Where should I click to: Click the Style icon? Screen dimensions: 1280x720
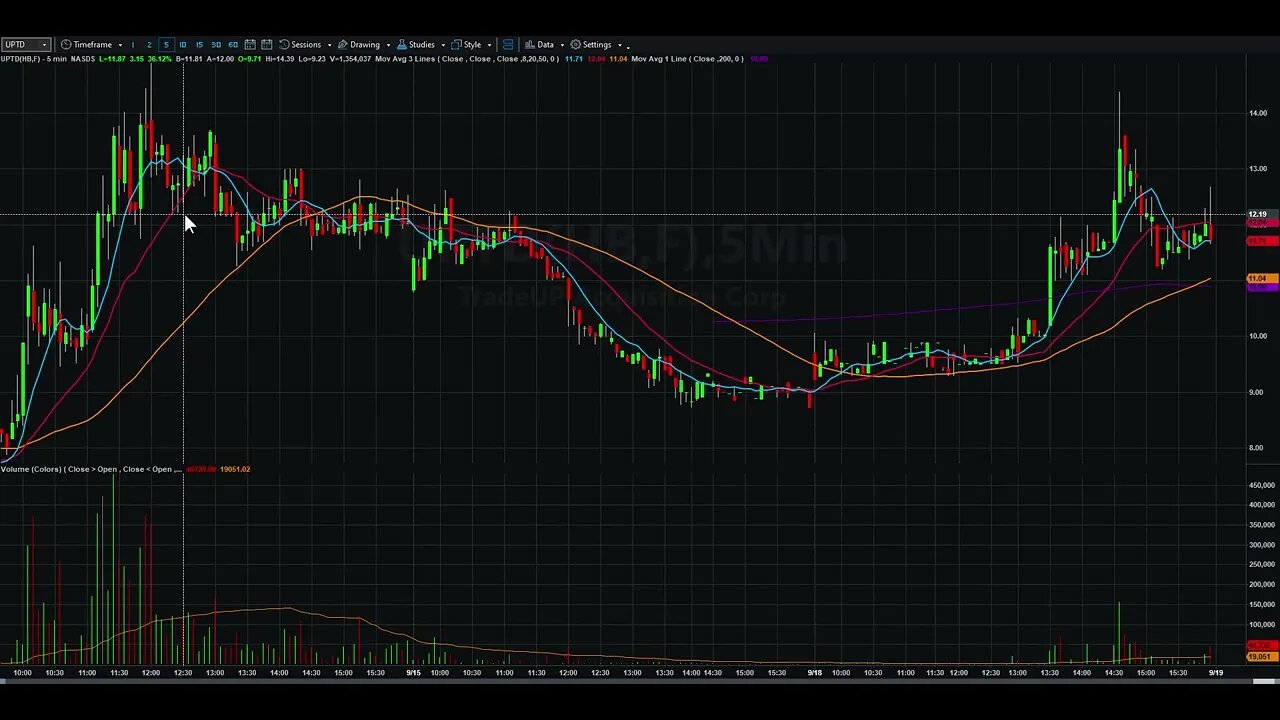click(456, 44)
